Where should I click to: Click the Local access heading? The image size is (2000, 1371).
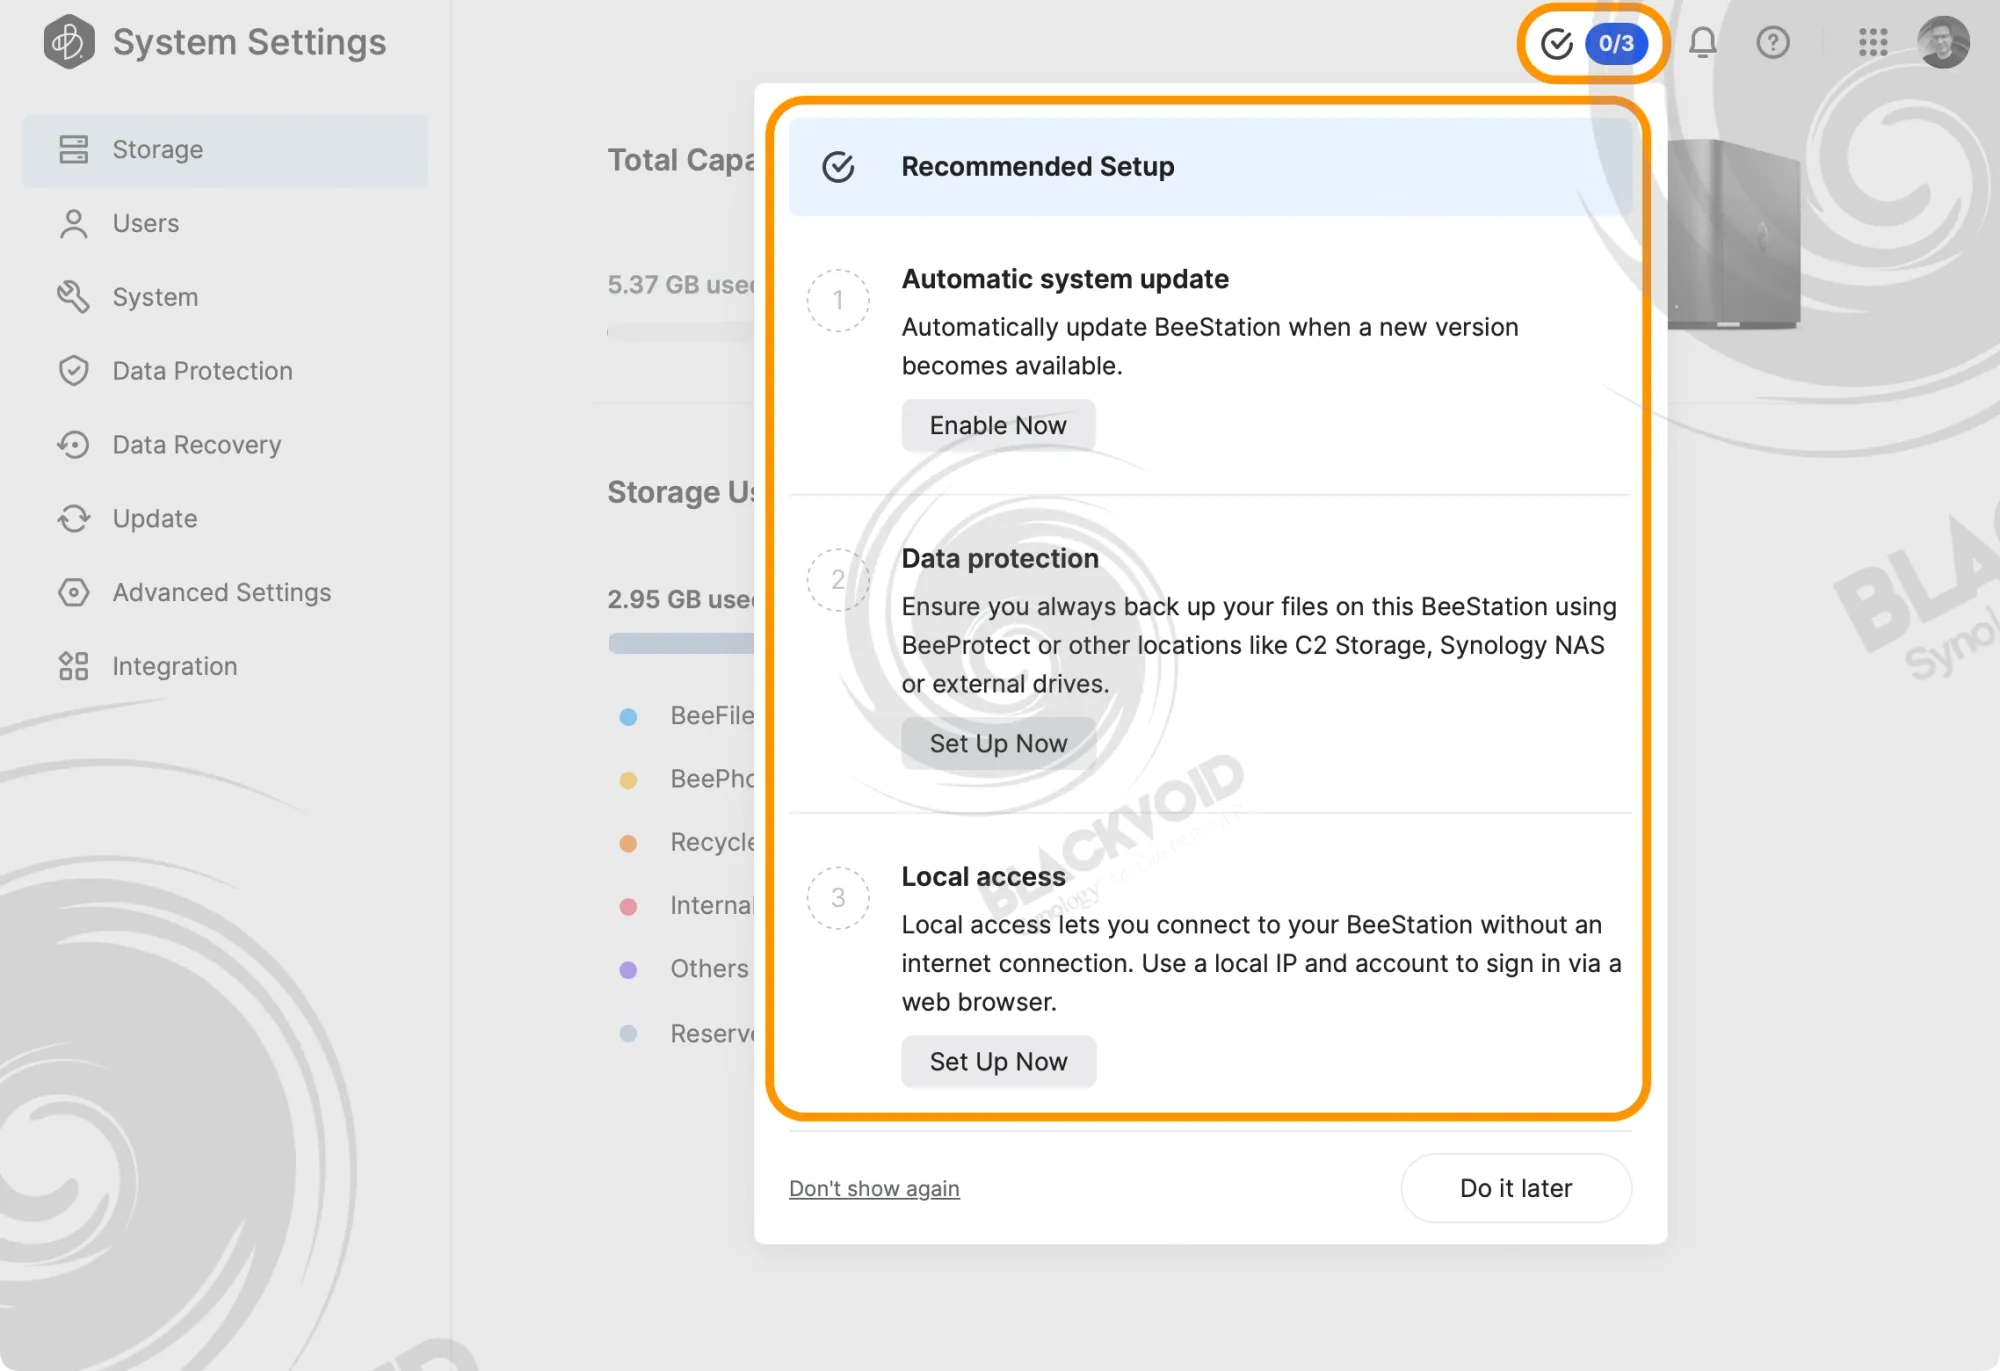tap(983, 876)
